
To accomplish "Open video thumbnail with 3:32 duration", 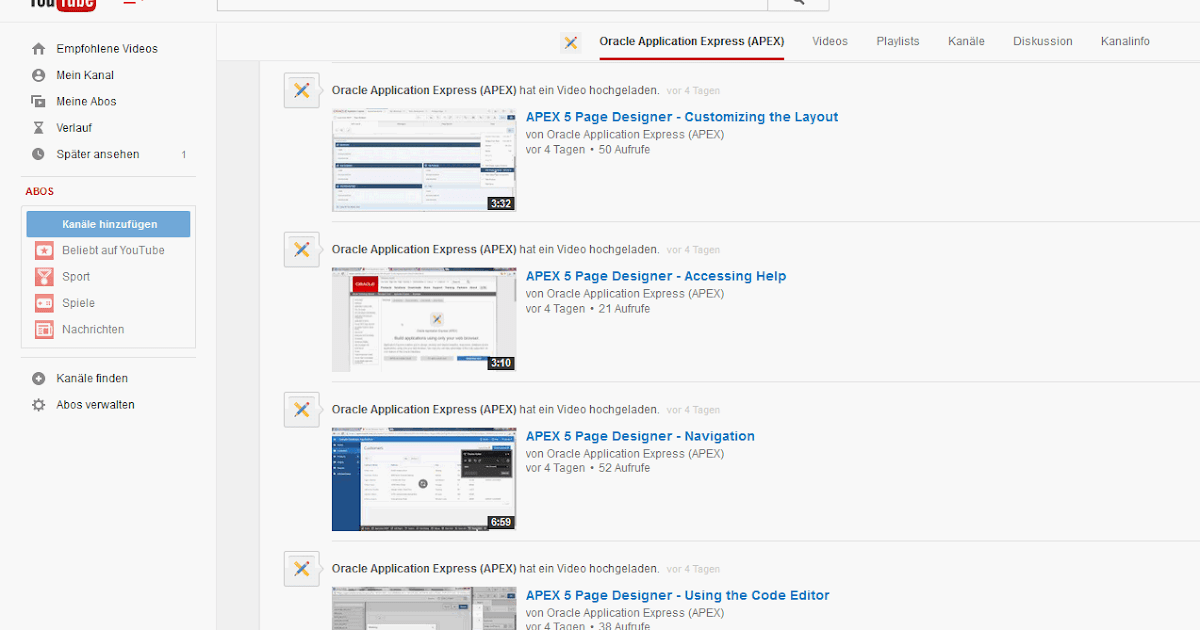I will (424, 160).
